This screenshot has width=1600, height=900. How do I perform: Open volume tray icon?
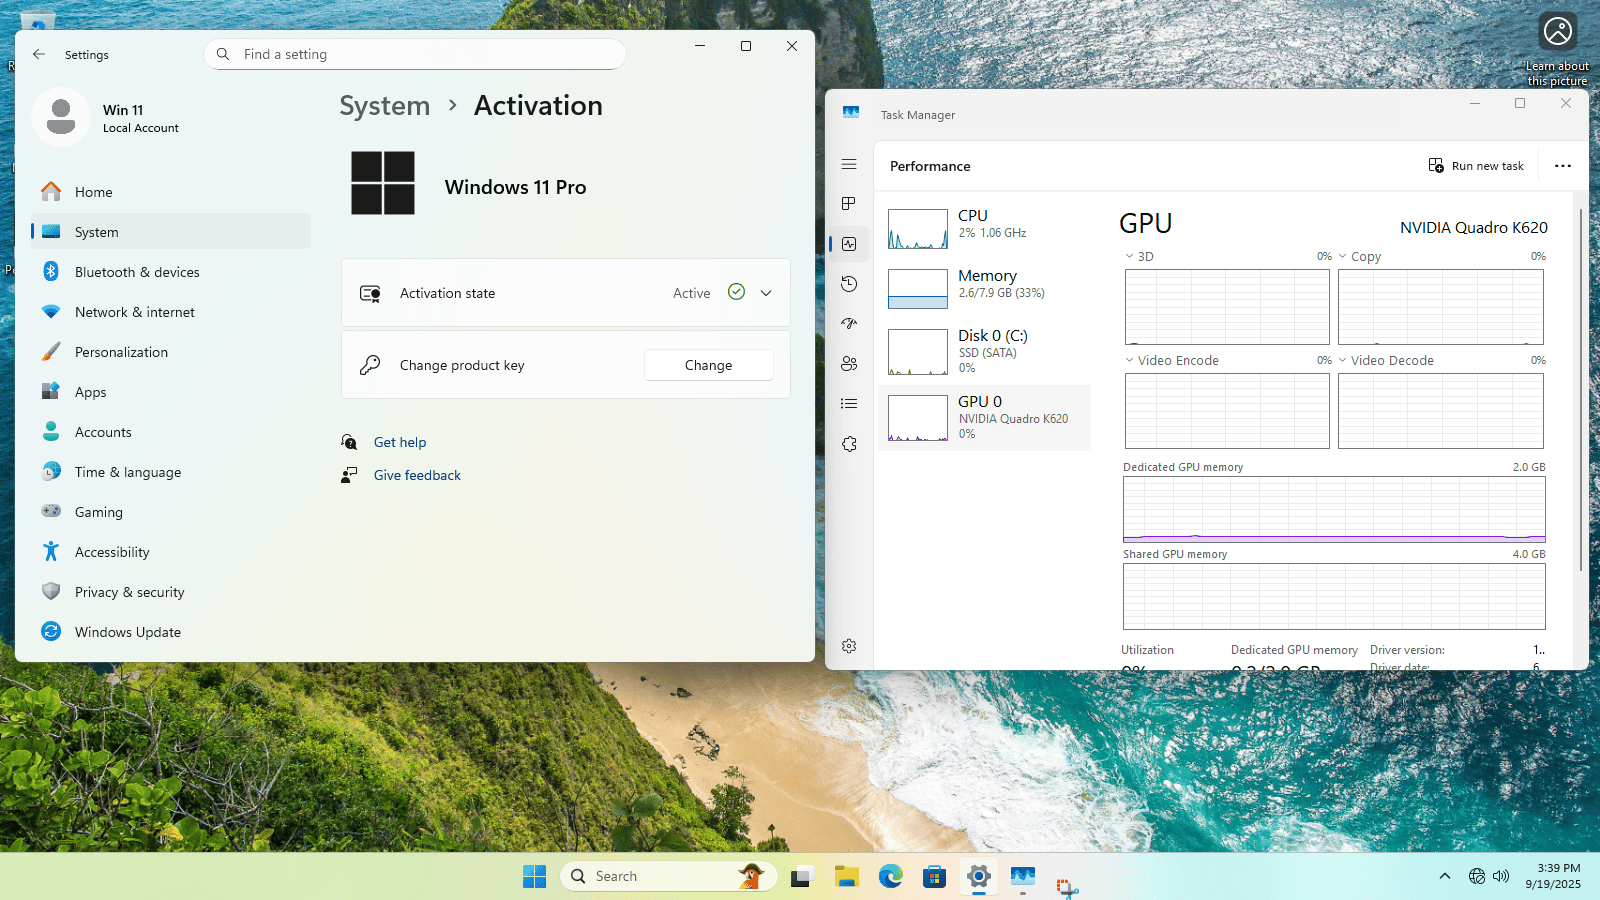1501,876
